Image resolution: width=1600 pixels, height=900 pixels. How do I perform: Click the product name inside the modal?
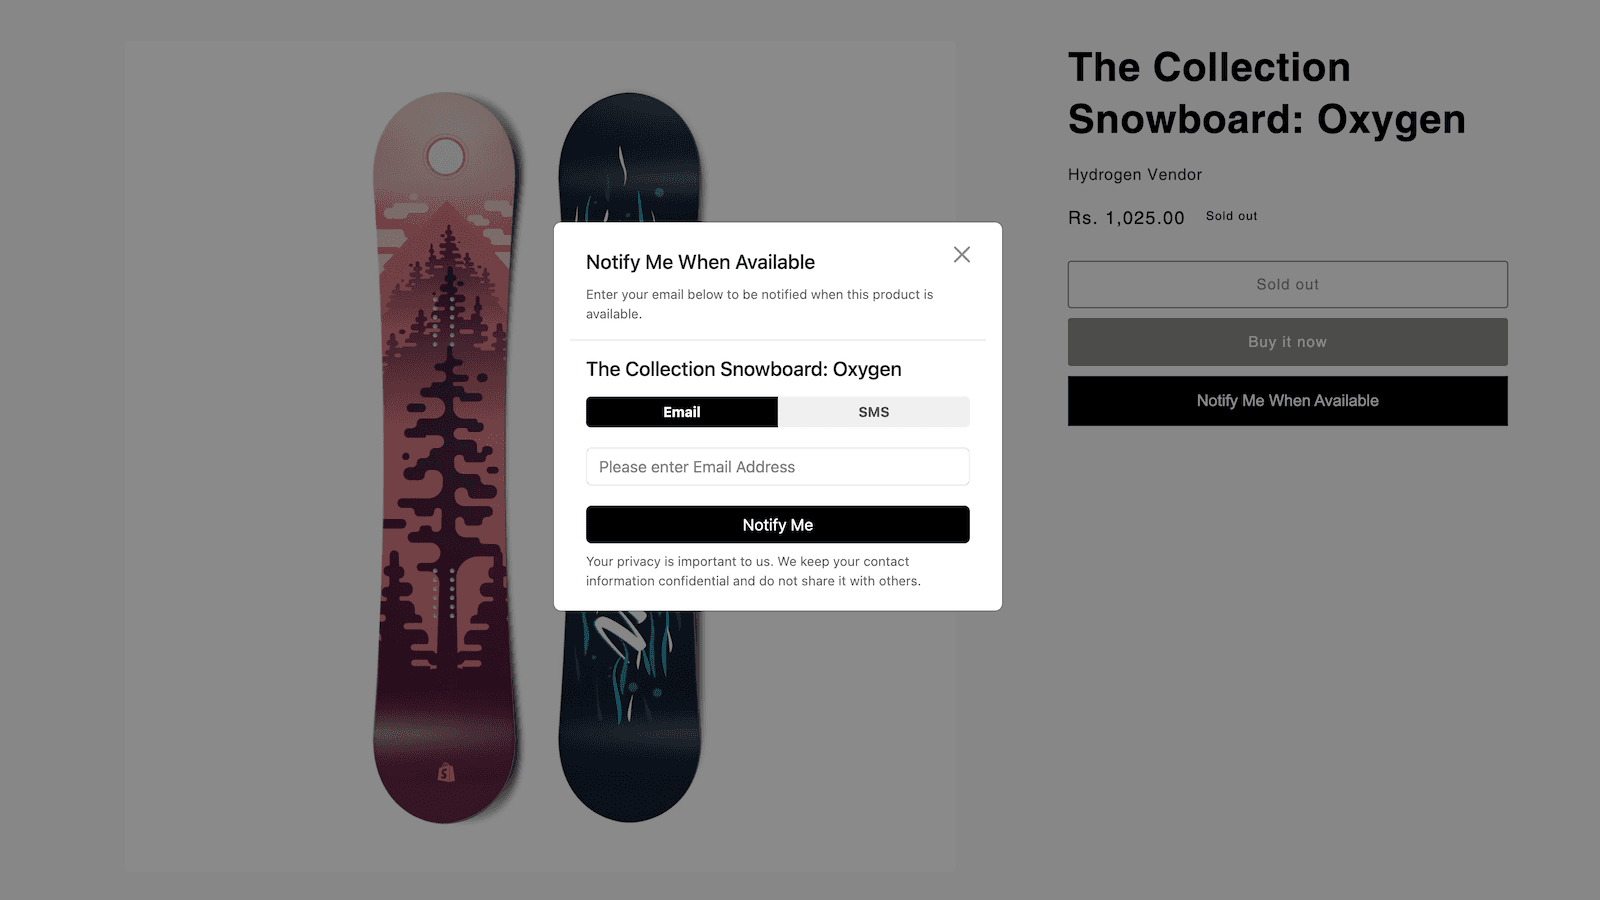[x=743, y=369]
